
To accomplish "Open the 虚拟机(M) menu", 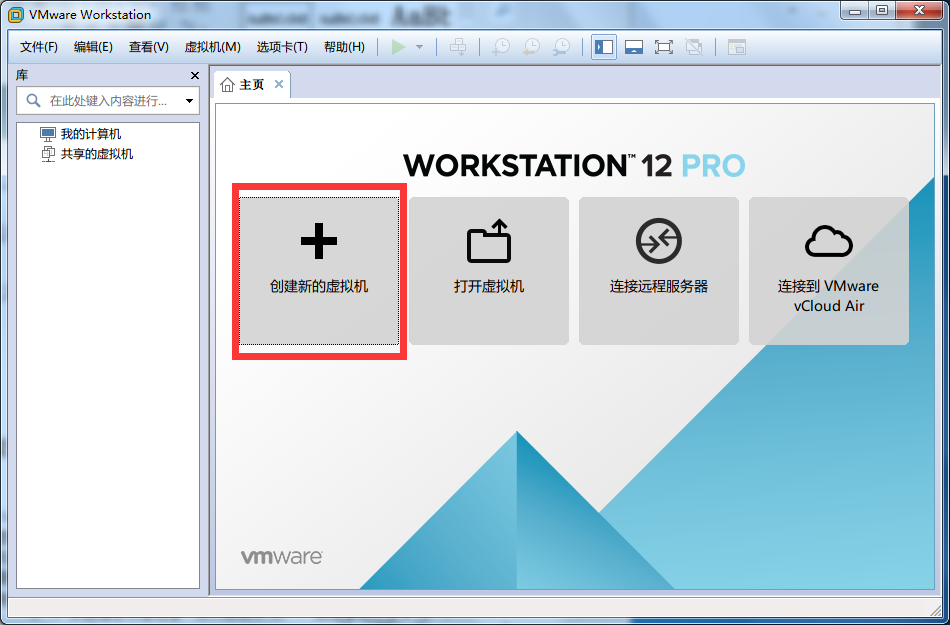I will (x=212, y=47).
